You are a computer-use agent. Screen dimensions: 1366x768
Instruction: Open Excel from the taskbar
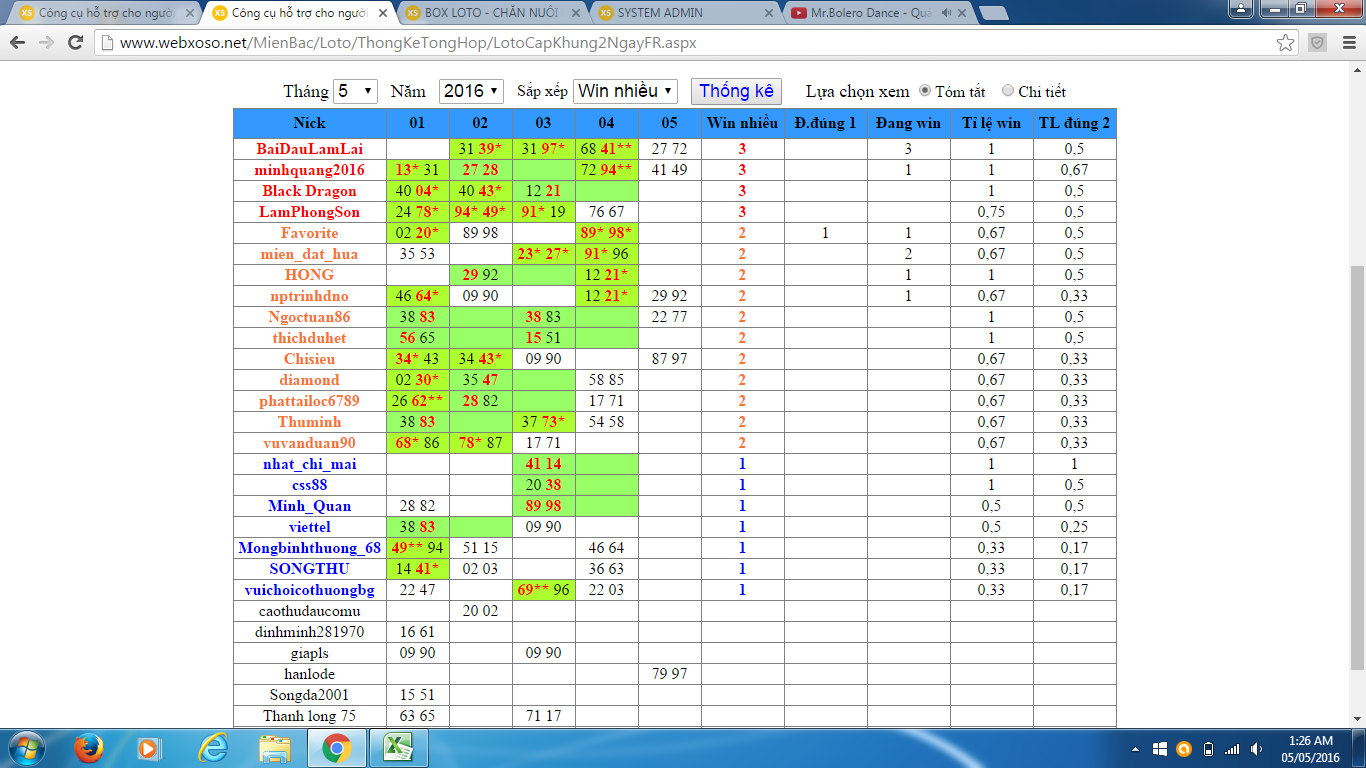pos(399,748)
